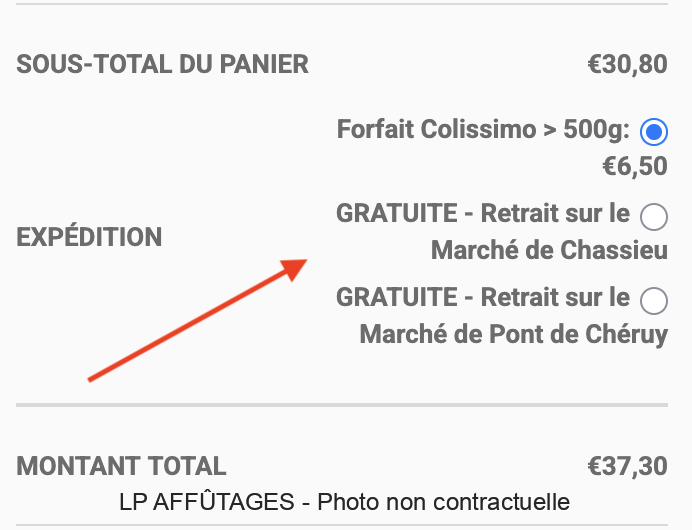This screenshot has width=692, height=530.
Task: Click the €6,50 Colissimo shipping price
Action: tap(634, 166)
